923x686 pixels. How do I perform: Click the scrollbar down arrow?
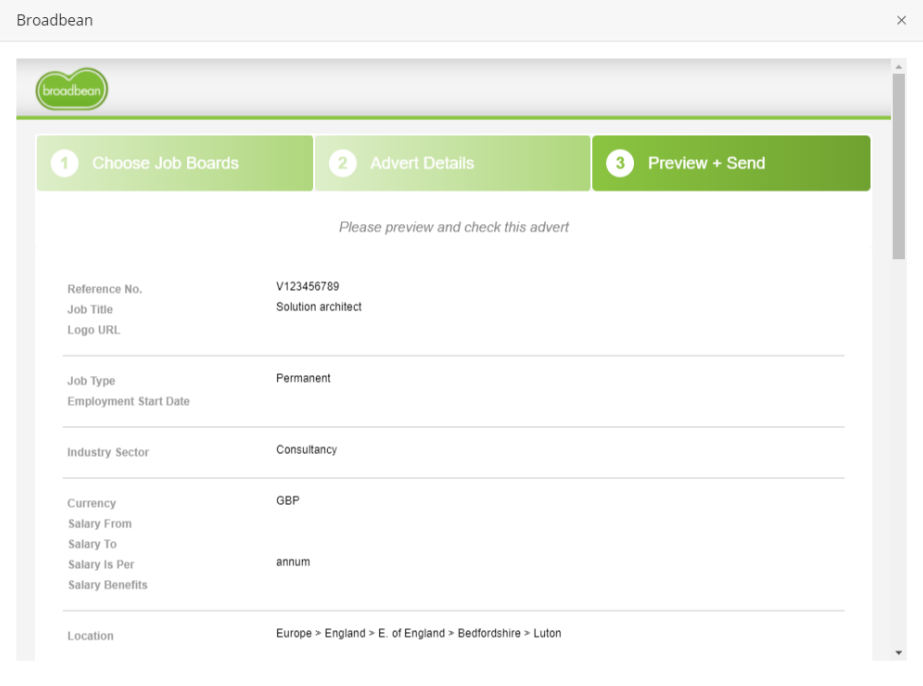pos(898,652)
